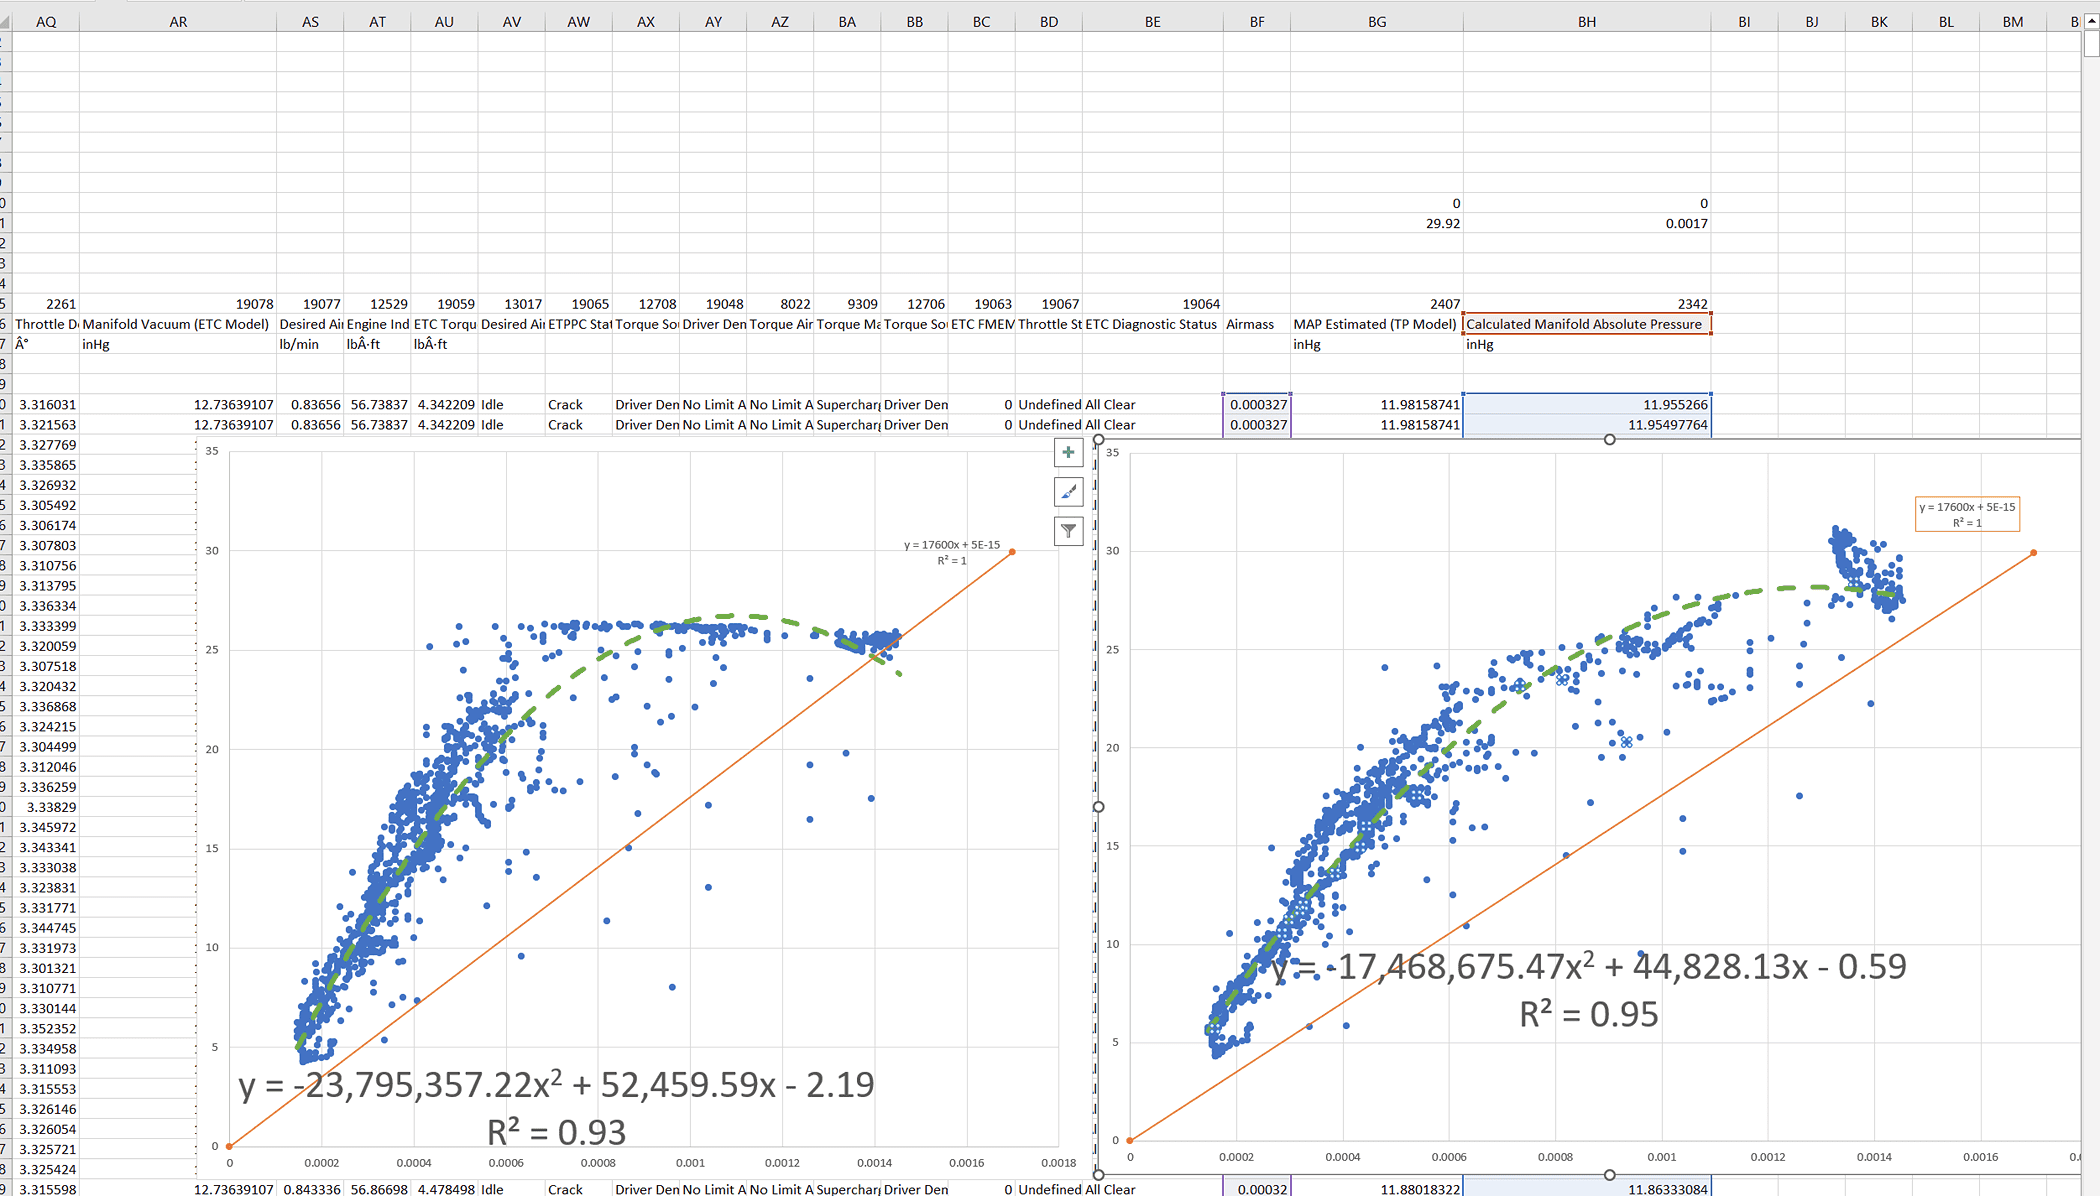The image size is (2100, 1196).
Task: Select the cell with value 11.955266
Action: click(1587, 405)
